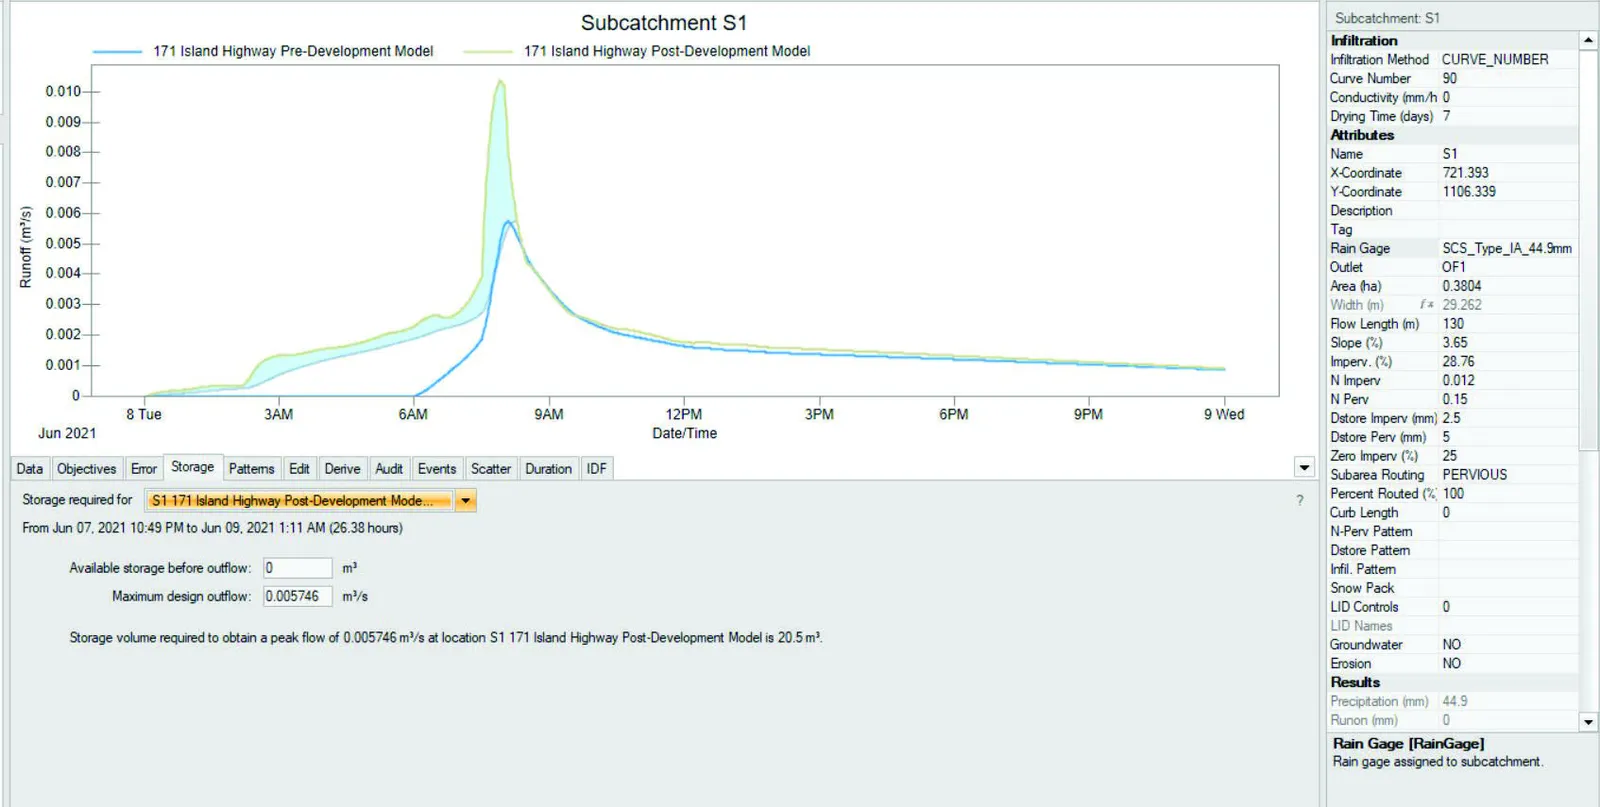Click the empty Description field
Image resolution: width=1600 pixels, height=807 pixels.
(1509, 211)
